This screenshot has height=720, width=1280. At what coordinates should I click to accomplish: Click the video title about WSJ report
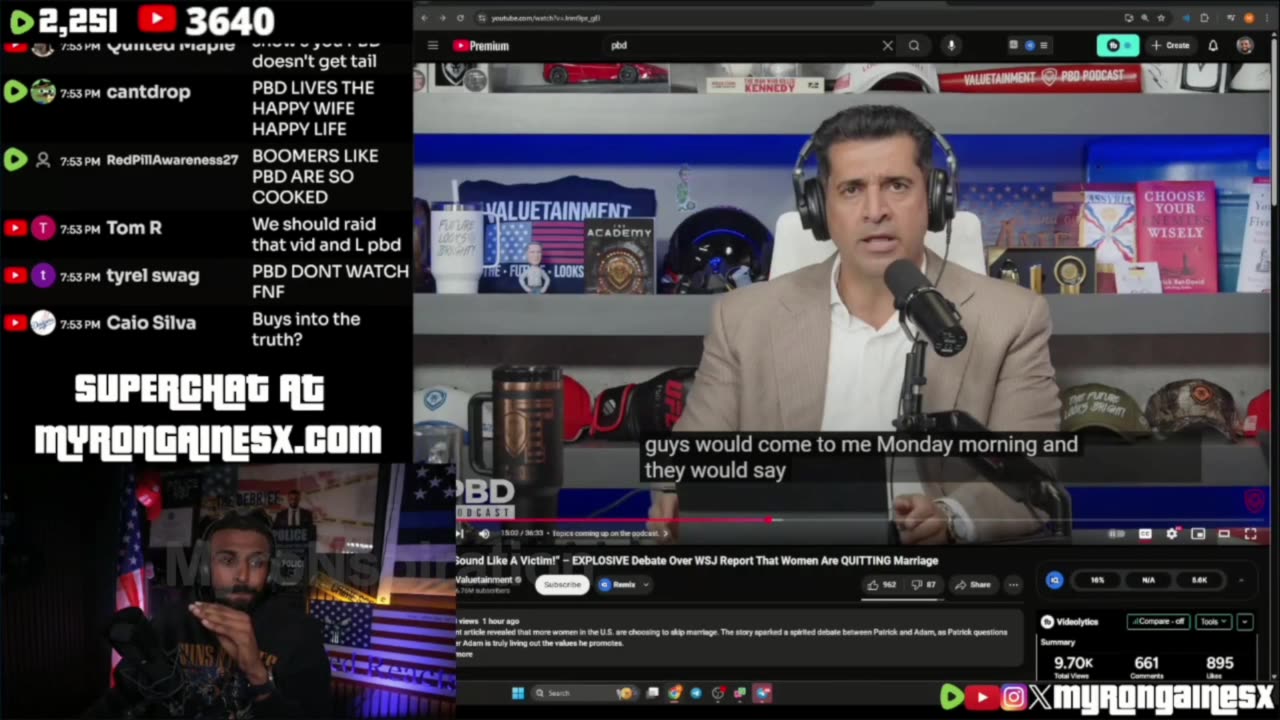(x=697, y=561)
